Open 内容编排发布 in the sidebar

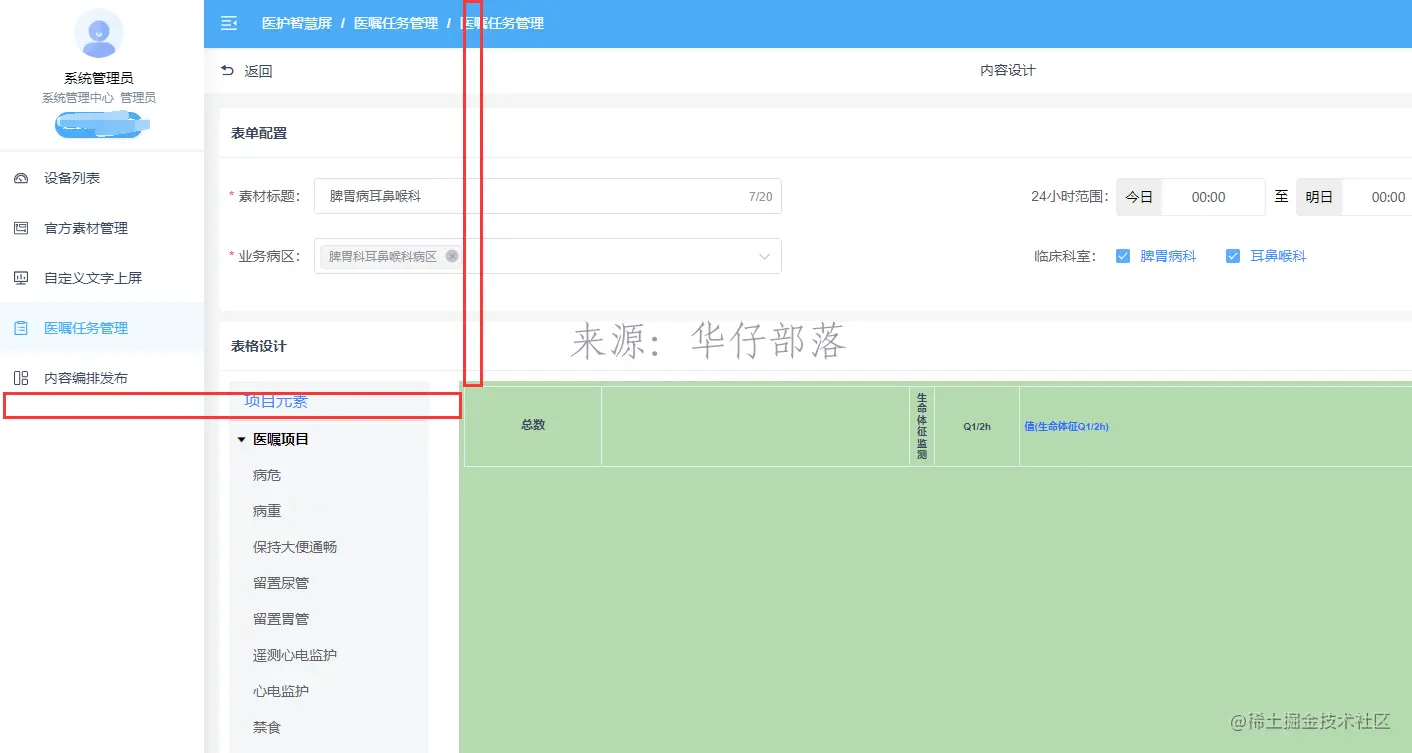(x=102, y=378)
